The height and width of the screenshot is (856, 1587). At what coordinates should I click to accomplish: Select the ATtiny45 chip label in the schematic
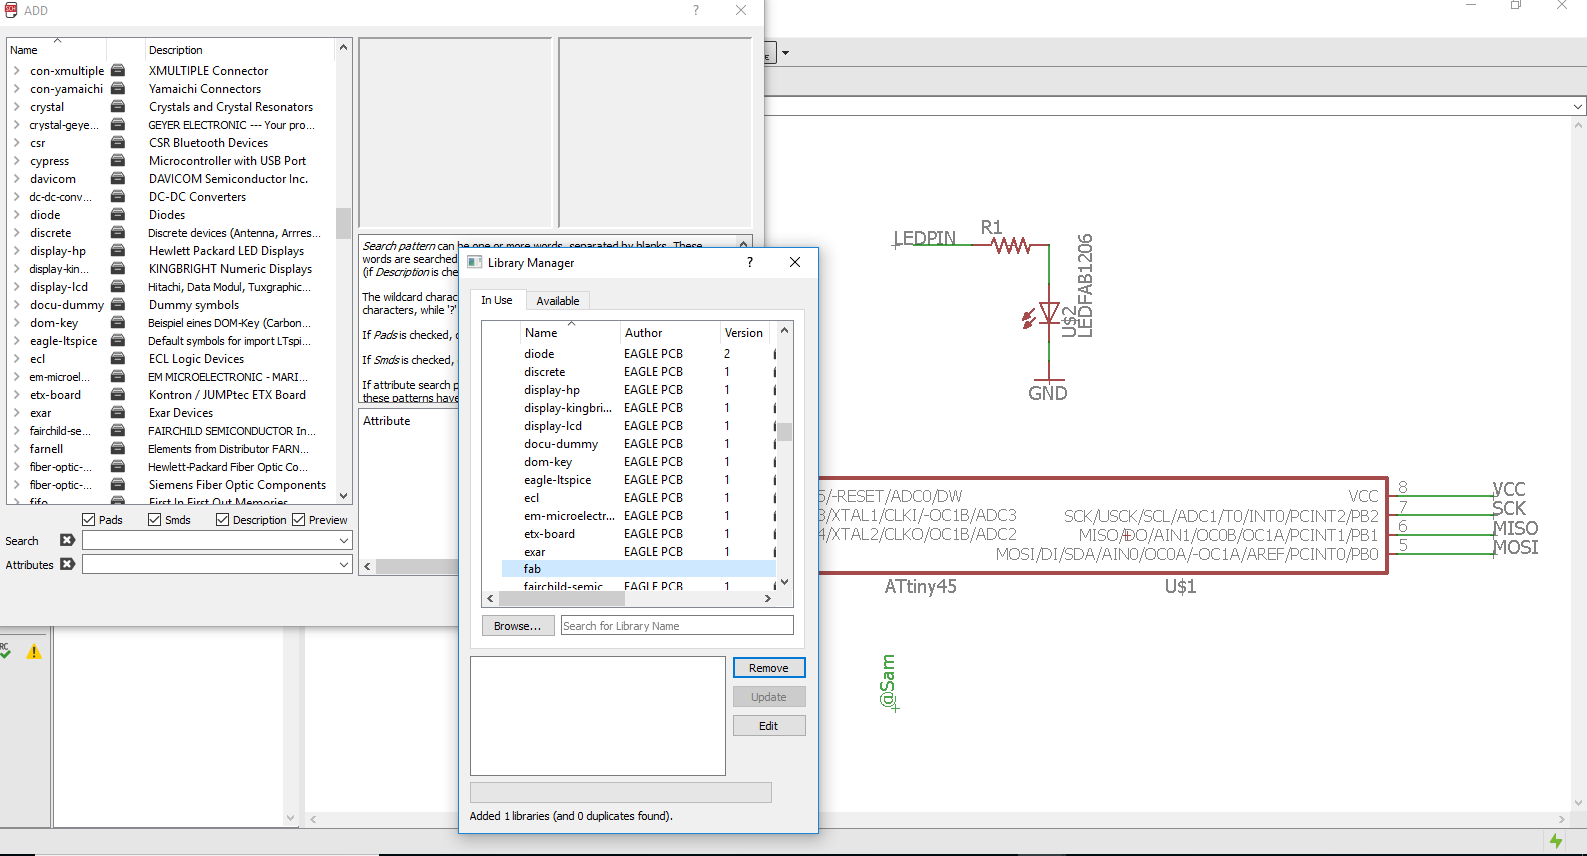(x=920, y=587)
